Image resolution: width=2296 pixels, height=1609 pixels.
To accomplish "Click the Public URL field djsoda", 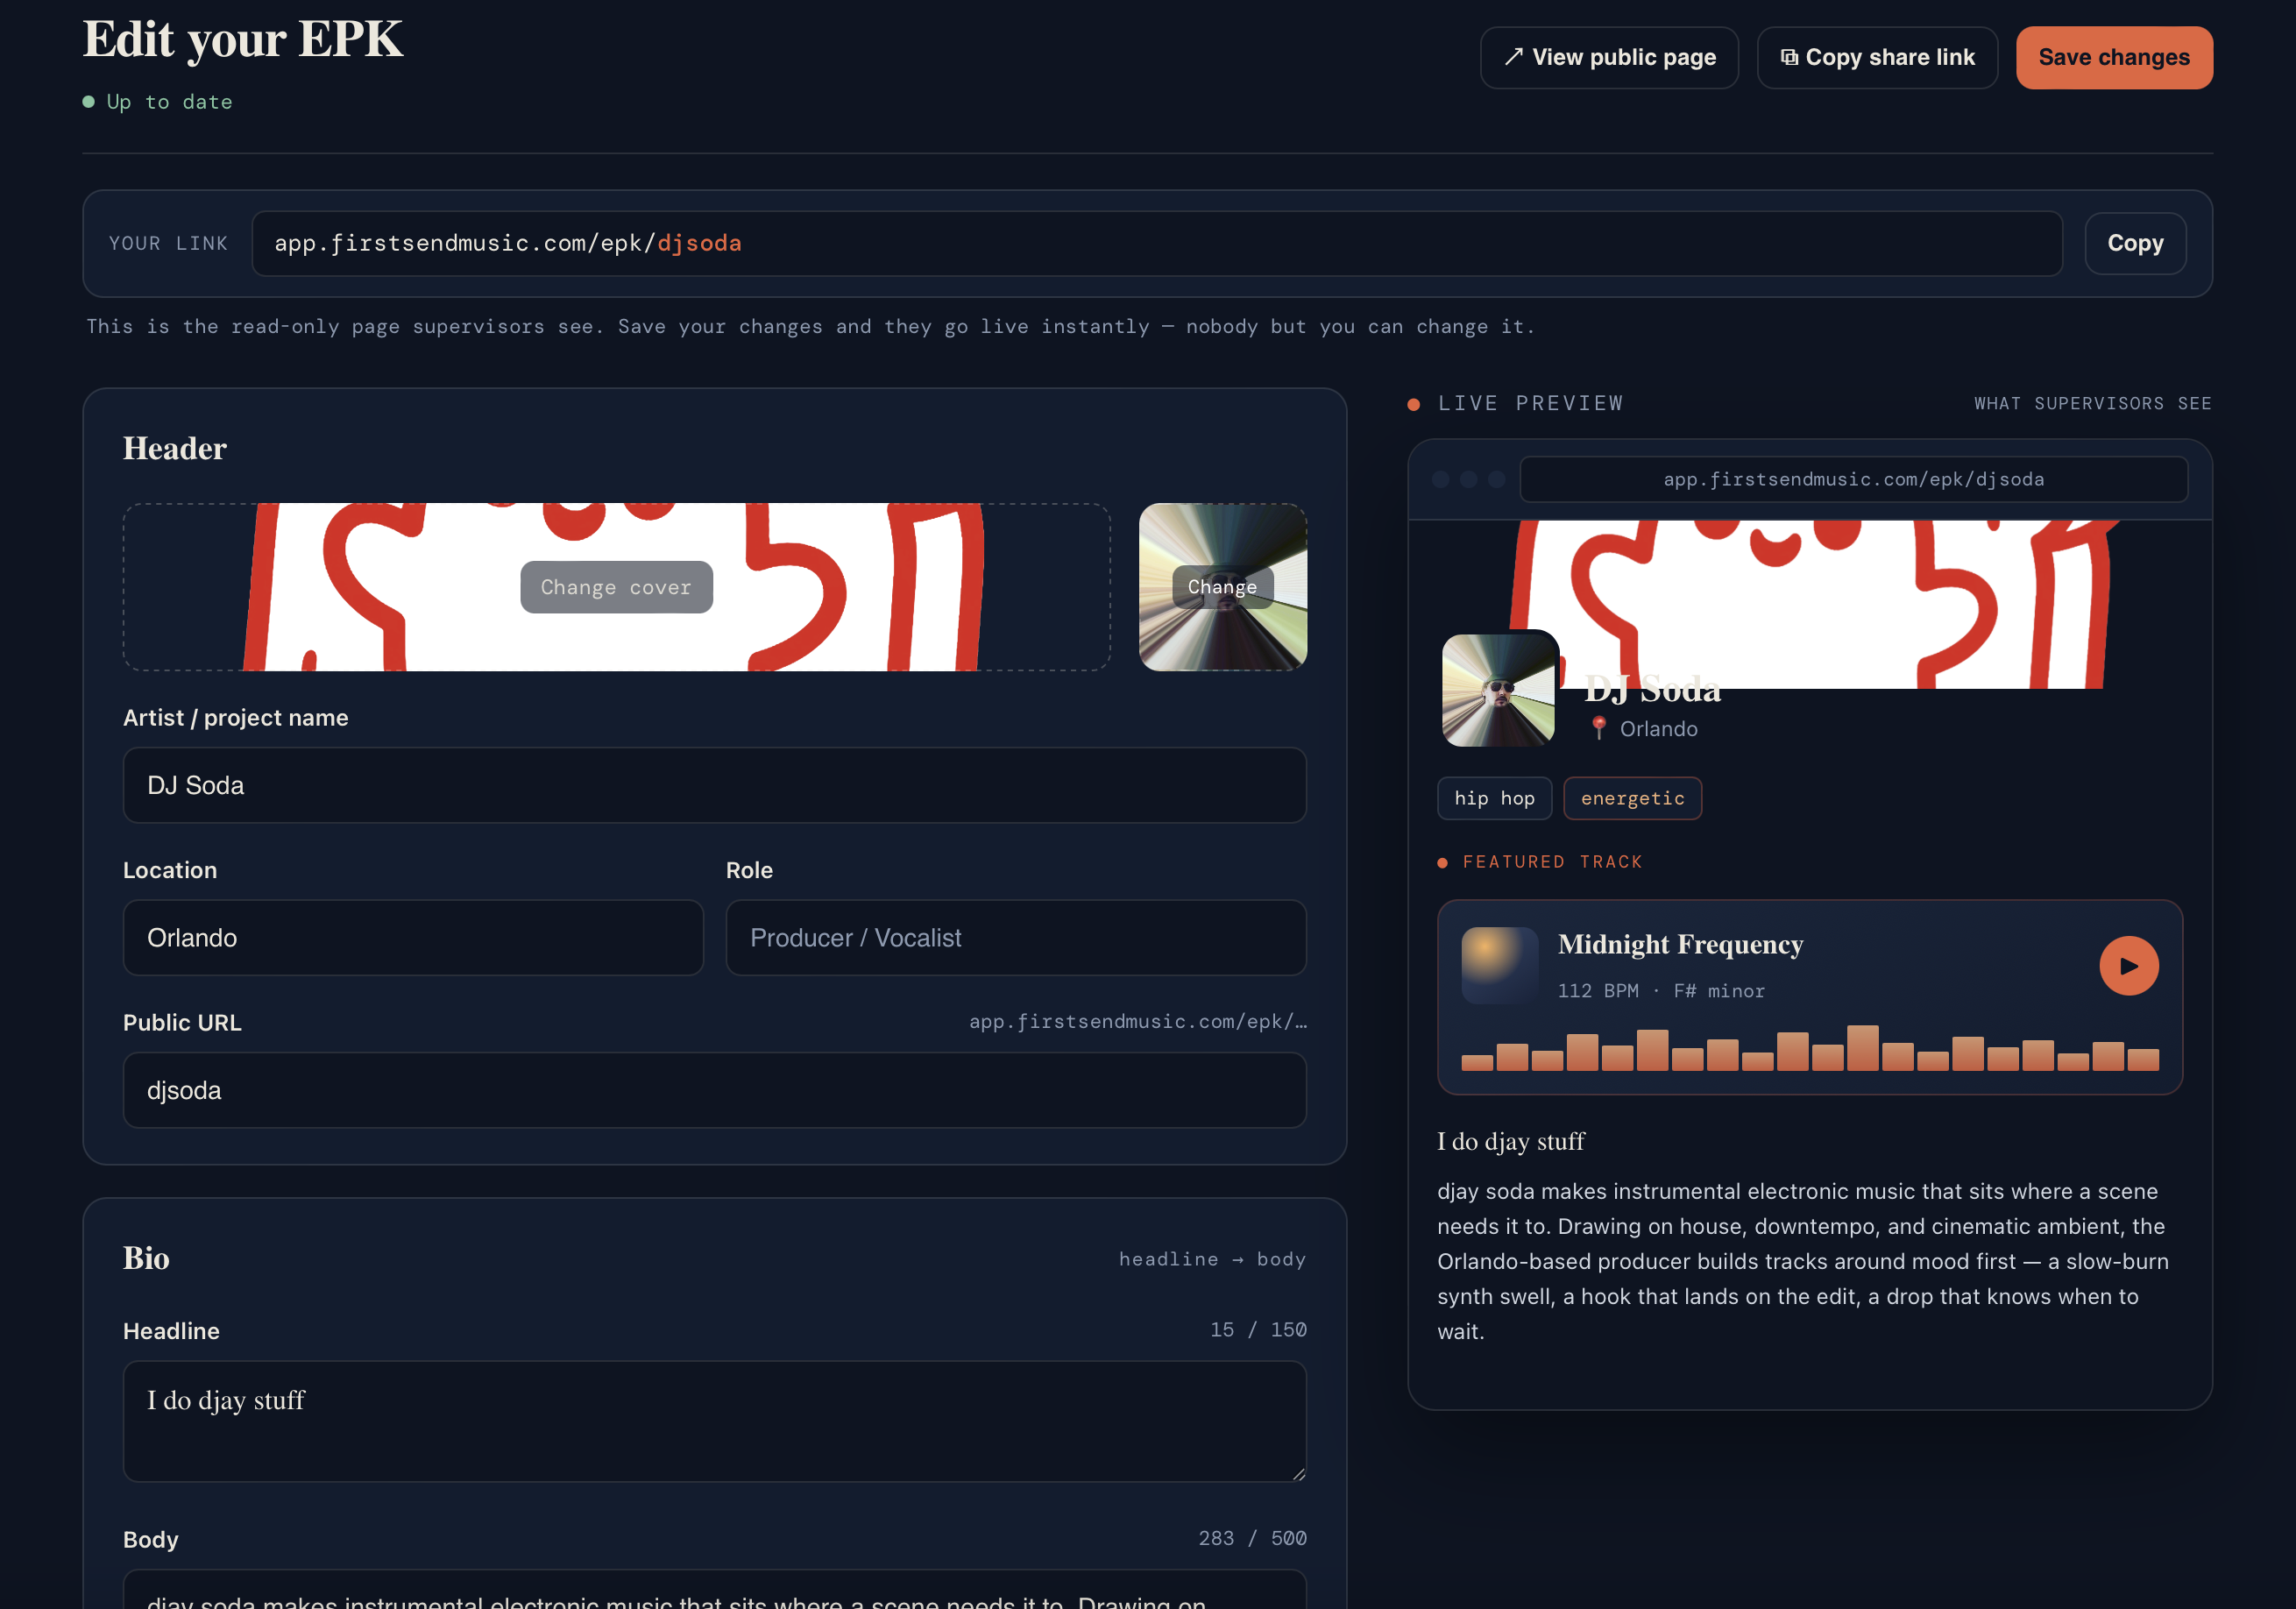I will coord(714,1090).
